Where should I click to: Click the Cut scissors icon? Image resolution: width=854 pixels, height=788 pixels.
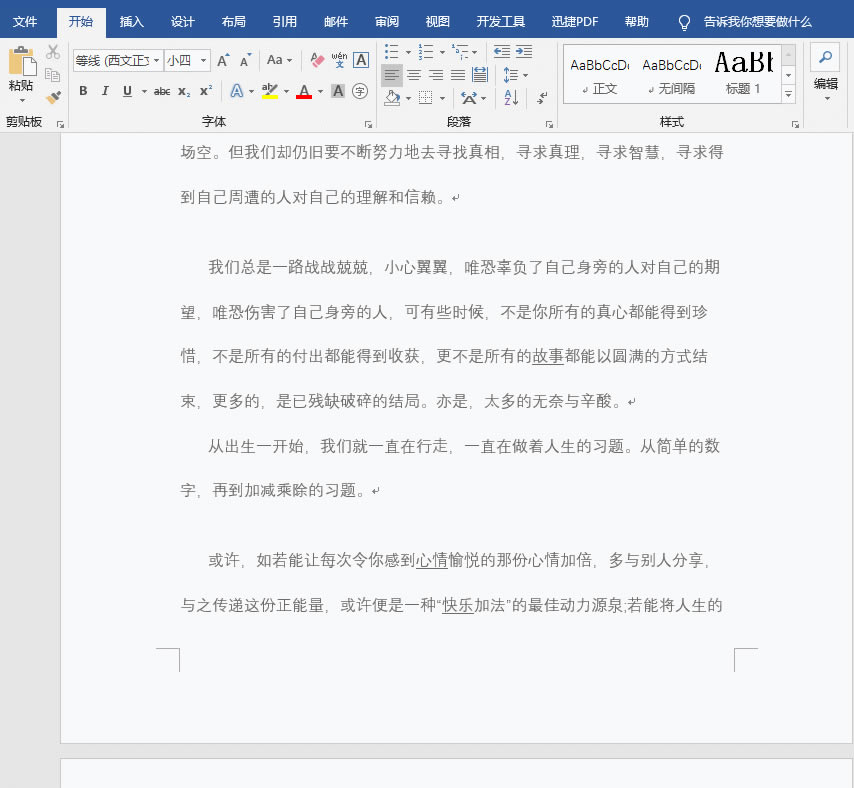53,52
